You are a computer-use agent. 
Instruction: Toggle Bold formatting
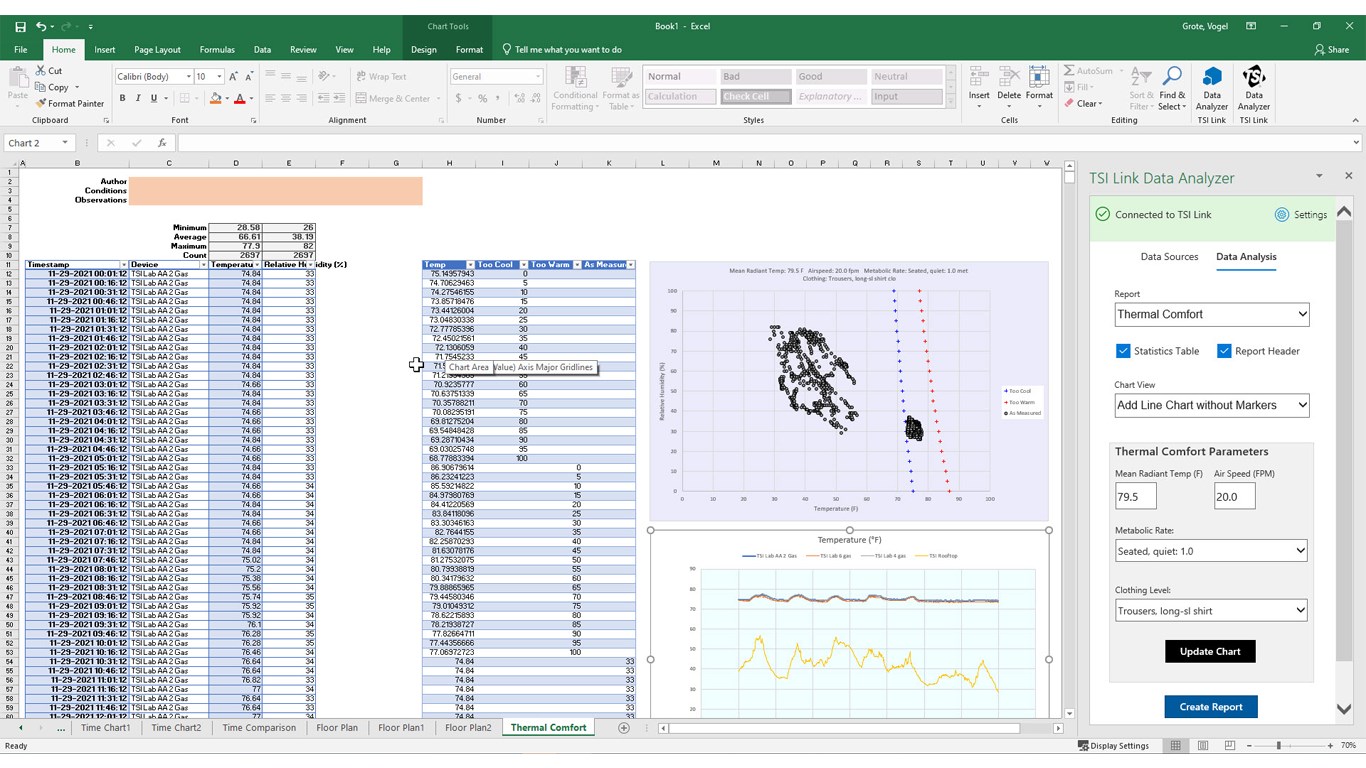(x=122, y=98)
